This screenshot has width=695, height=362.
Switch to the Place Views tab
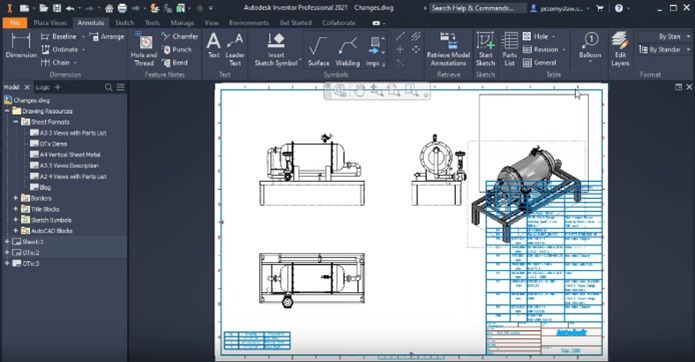click(x=50, y=23)
